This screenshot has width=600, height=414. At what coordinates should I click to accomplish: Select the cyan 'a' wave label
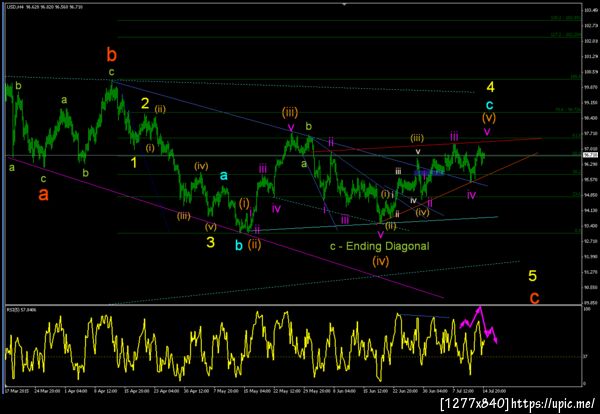[224, 176]
